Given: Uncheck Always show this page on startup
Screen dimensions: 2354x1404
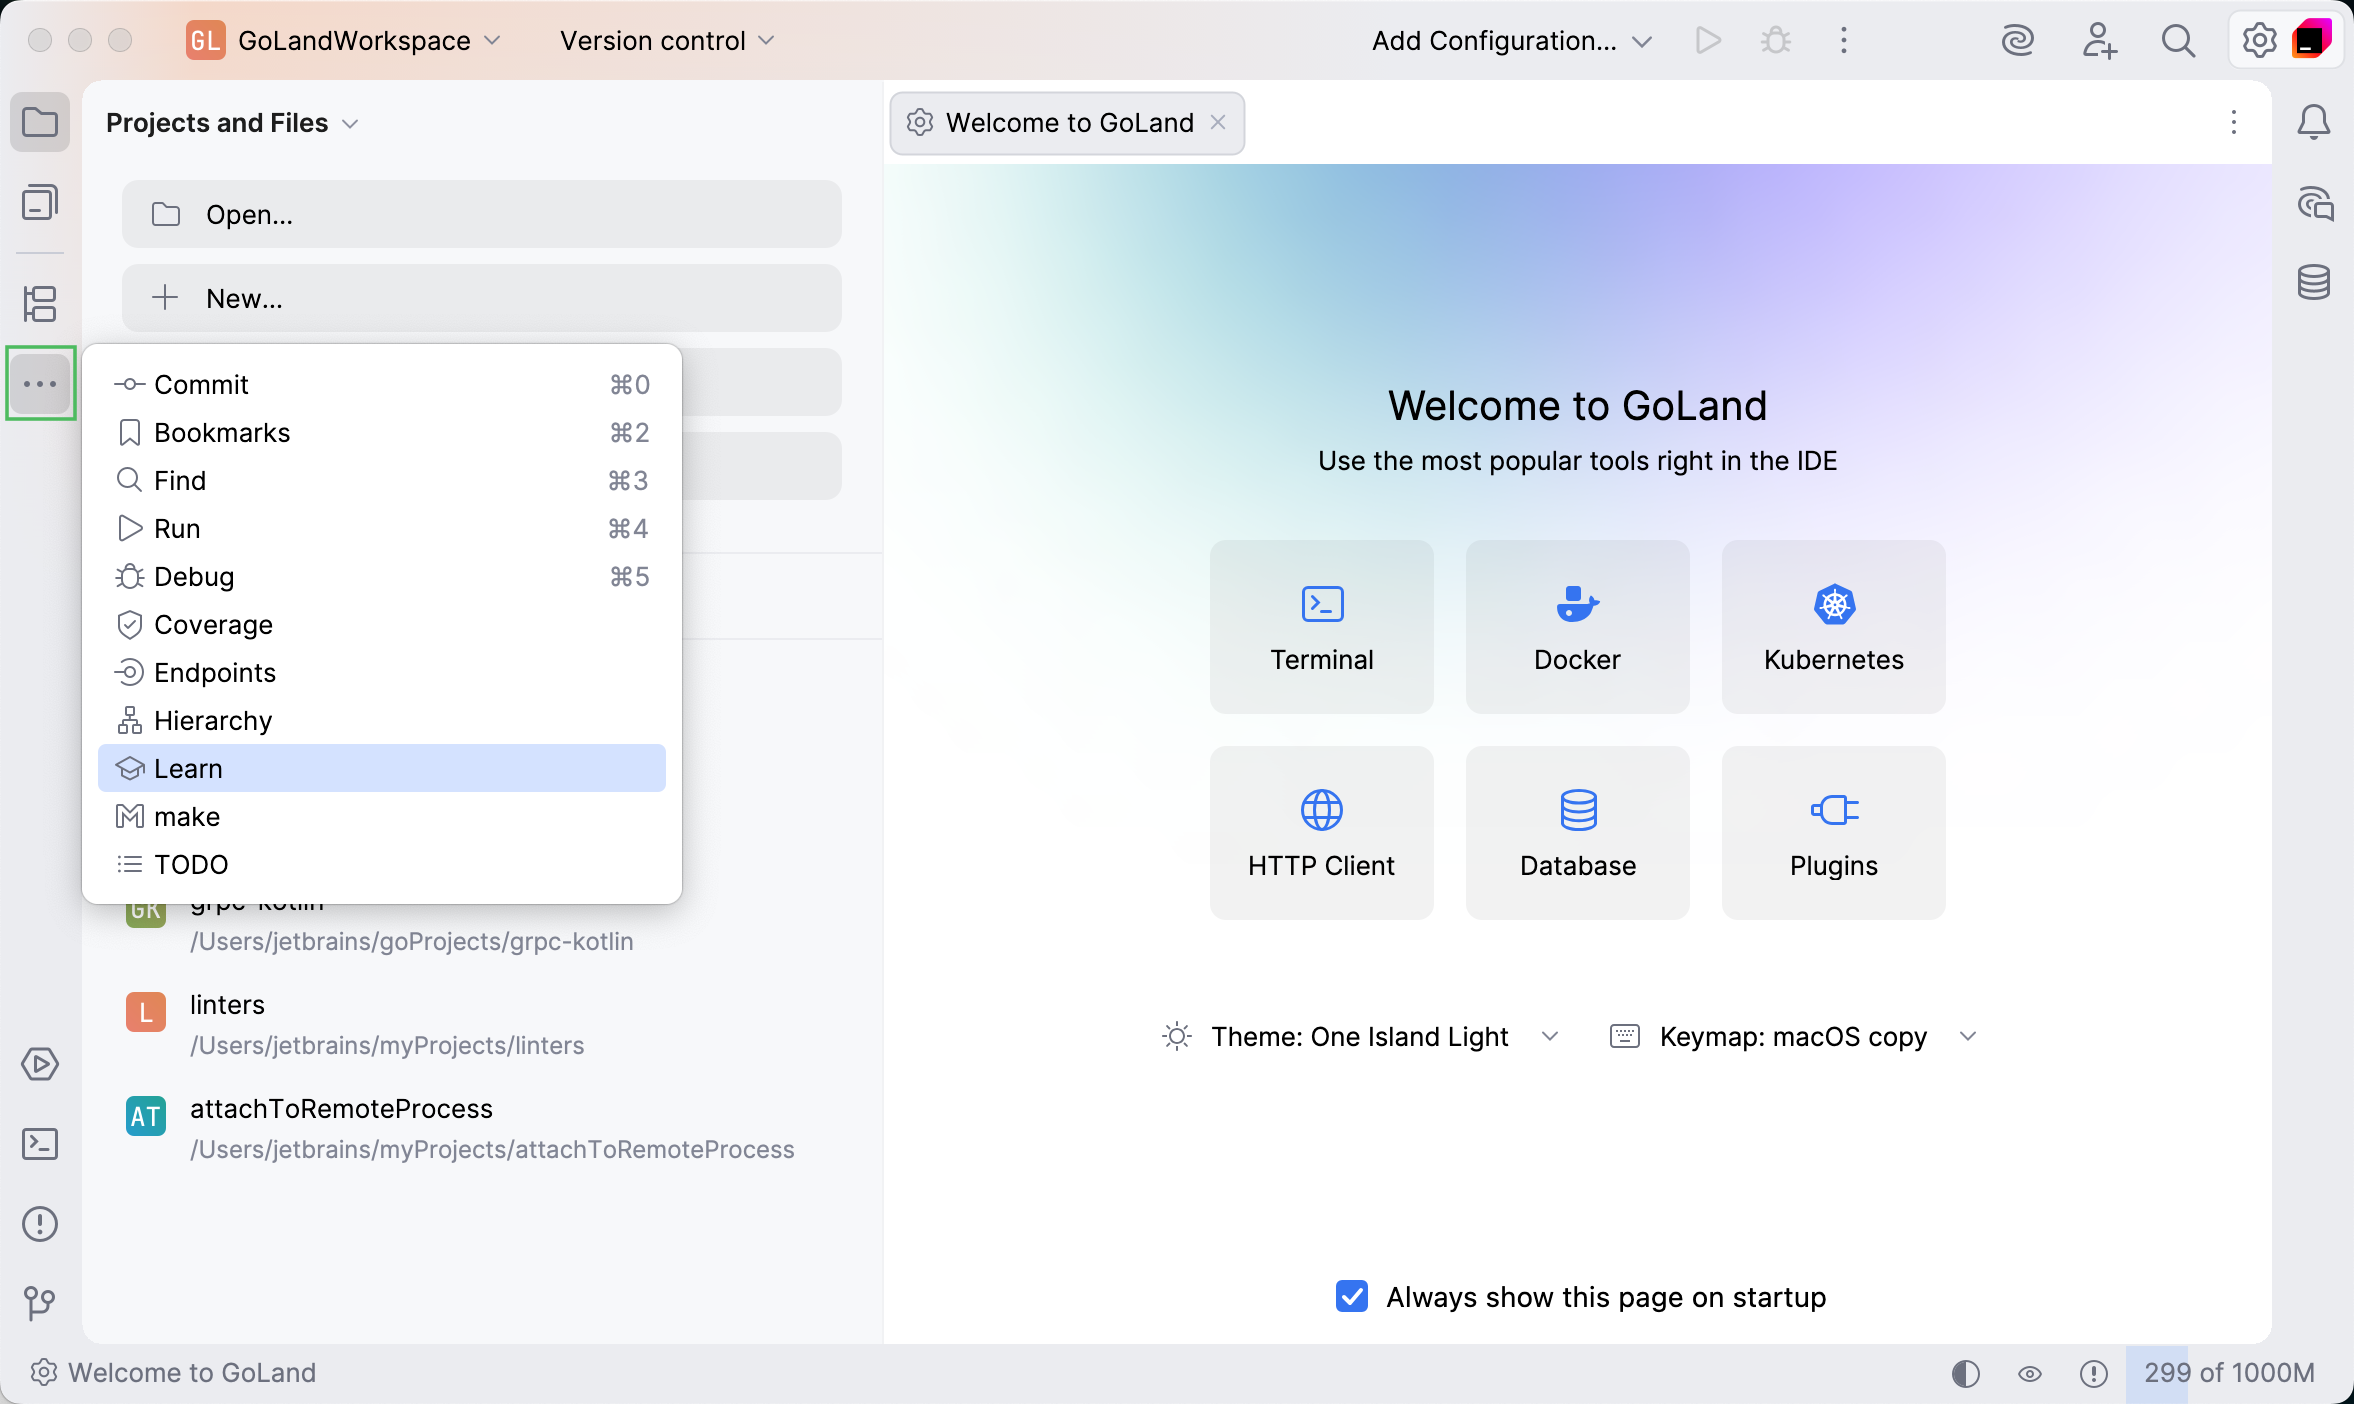Looking at the screenshot, I should pyautogui.click(x=1352, y=1297).
